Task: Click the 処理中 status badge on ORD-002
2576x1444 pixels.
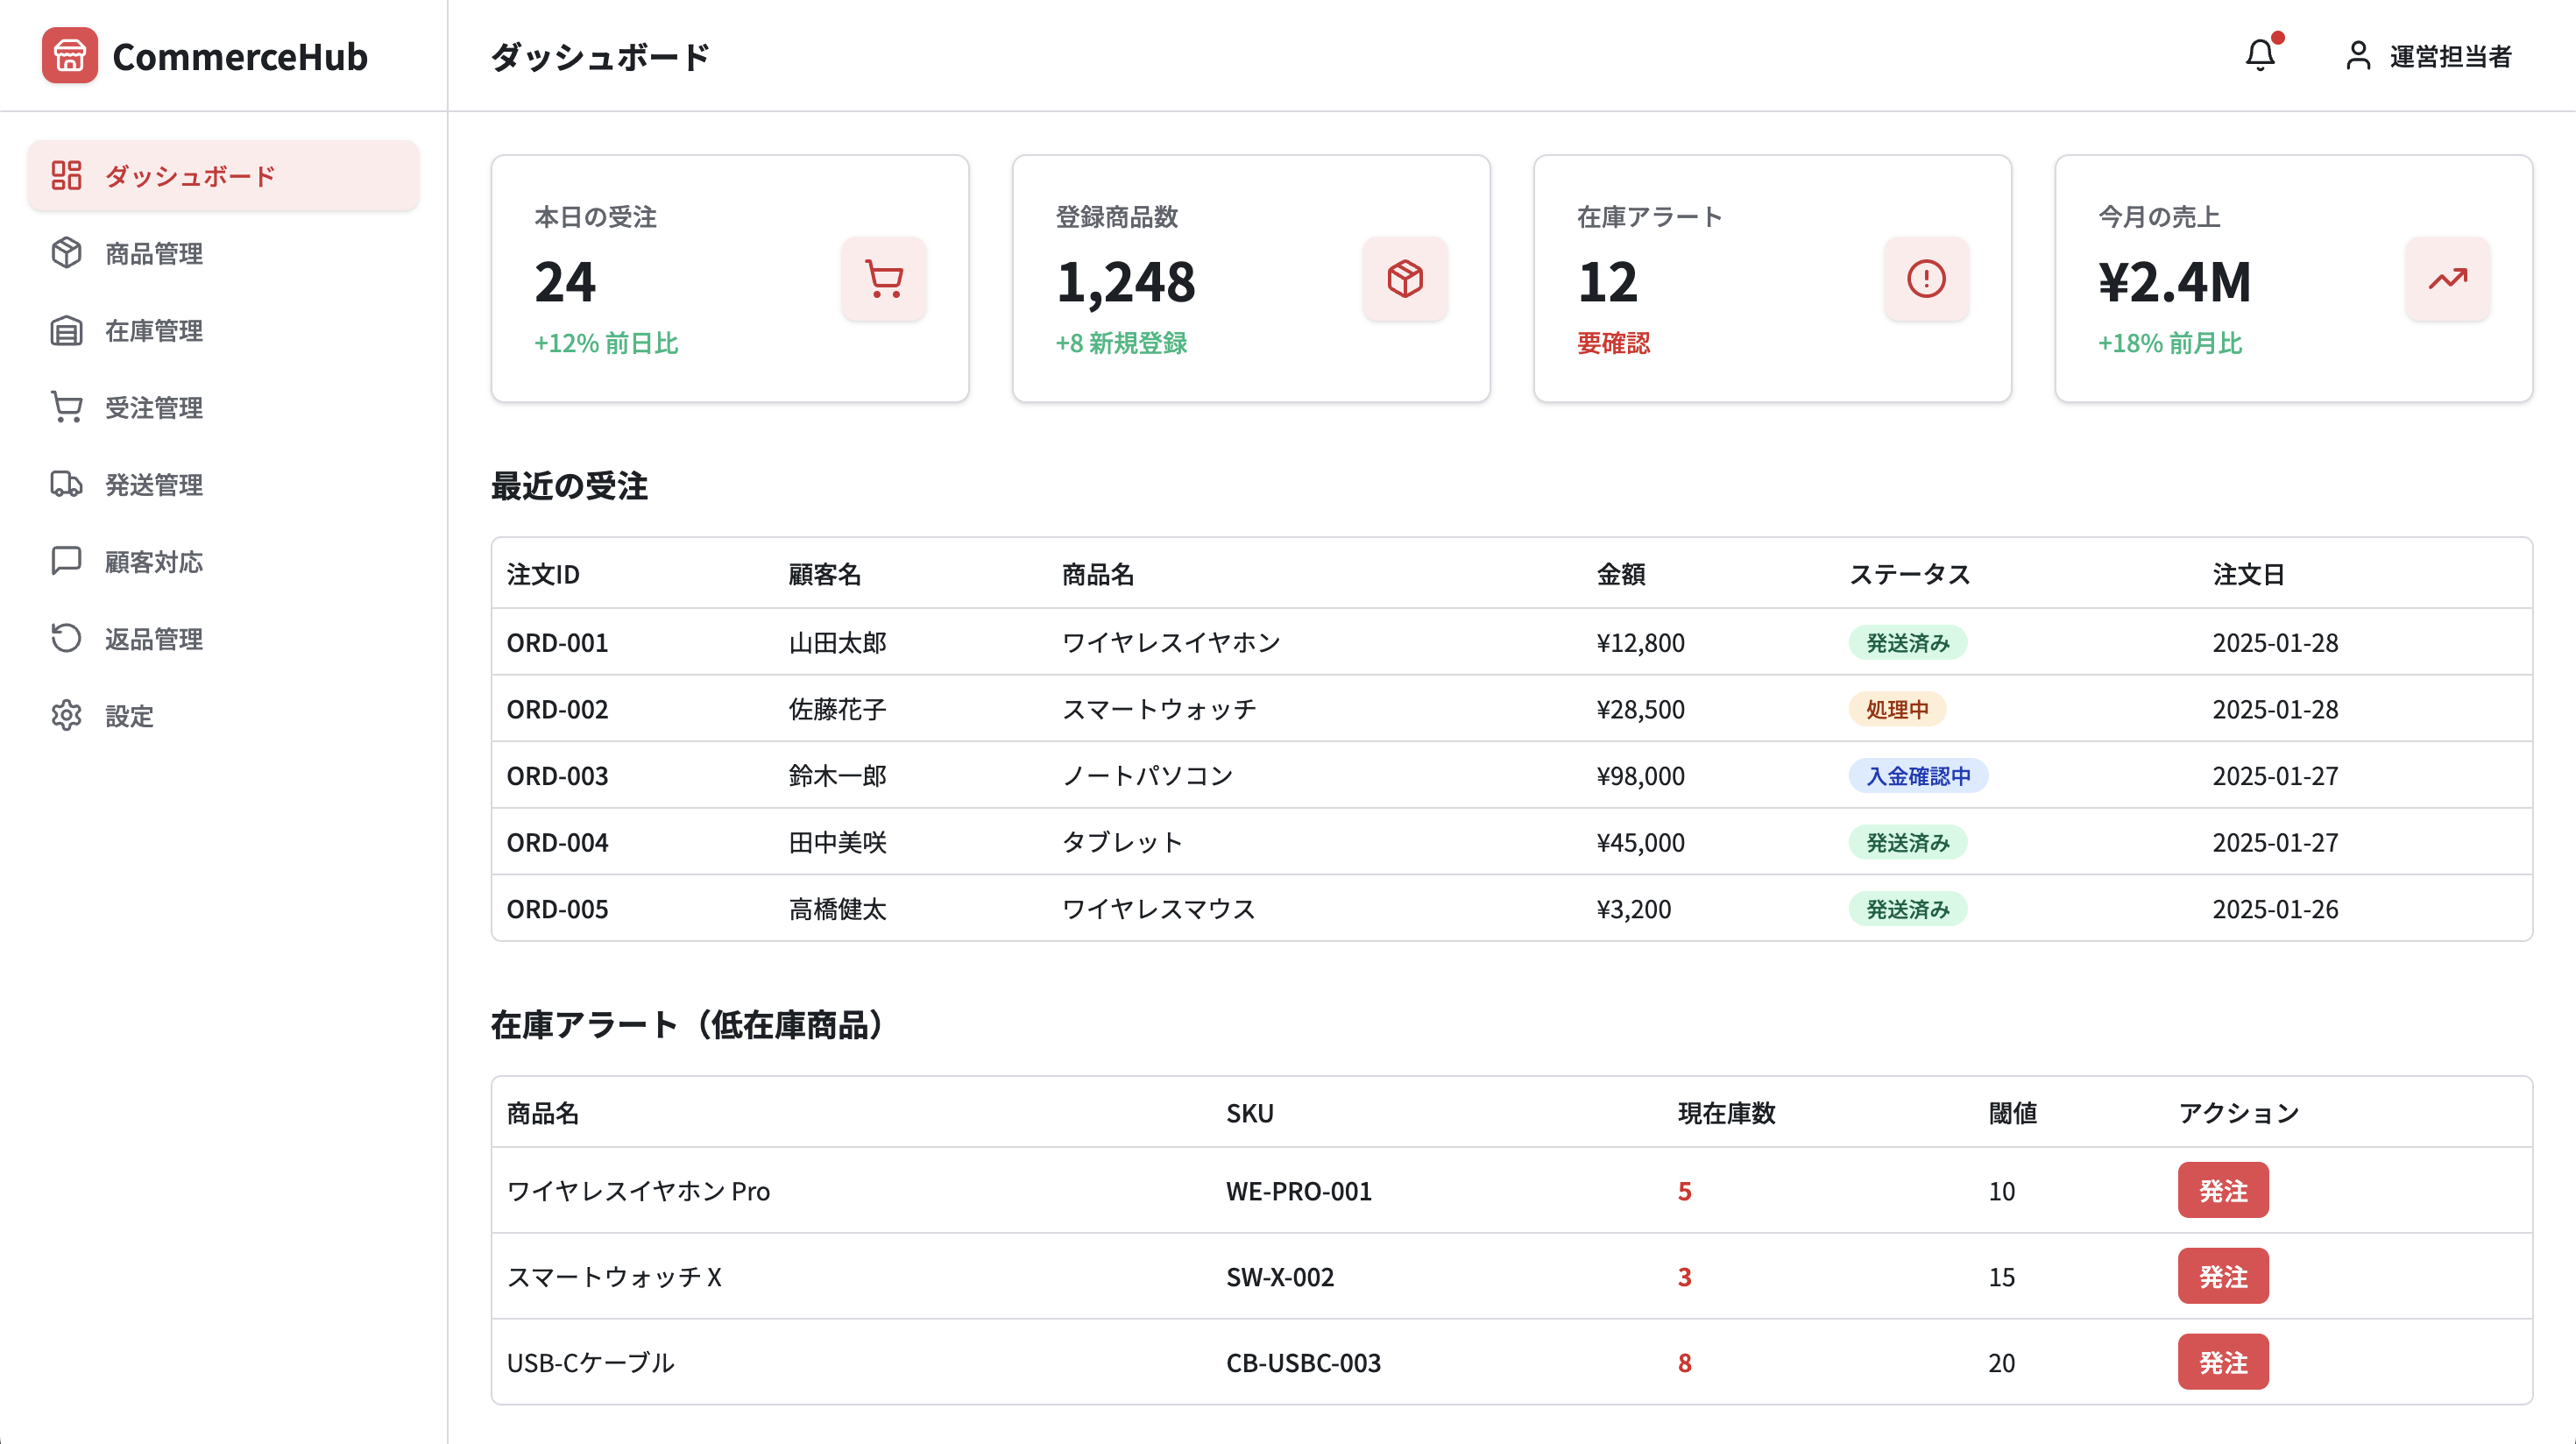Action: (1897, 709)
